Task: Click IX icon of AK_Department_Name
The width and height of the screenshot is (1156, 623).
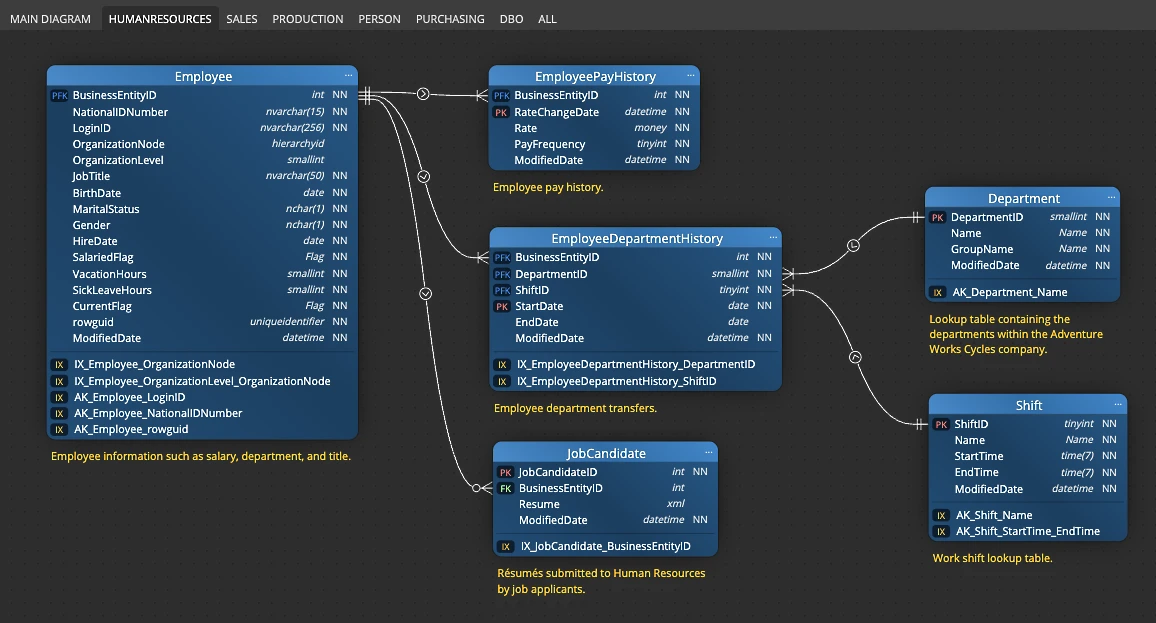Action: tap(938, 293)
